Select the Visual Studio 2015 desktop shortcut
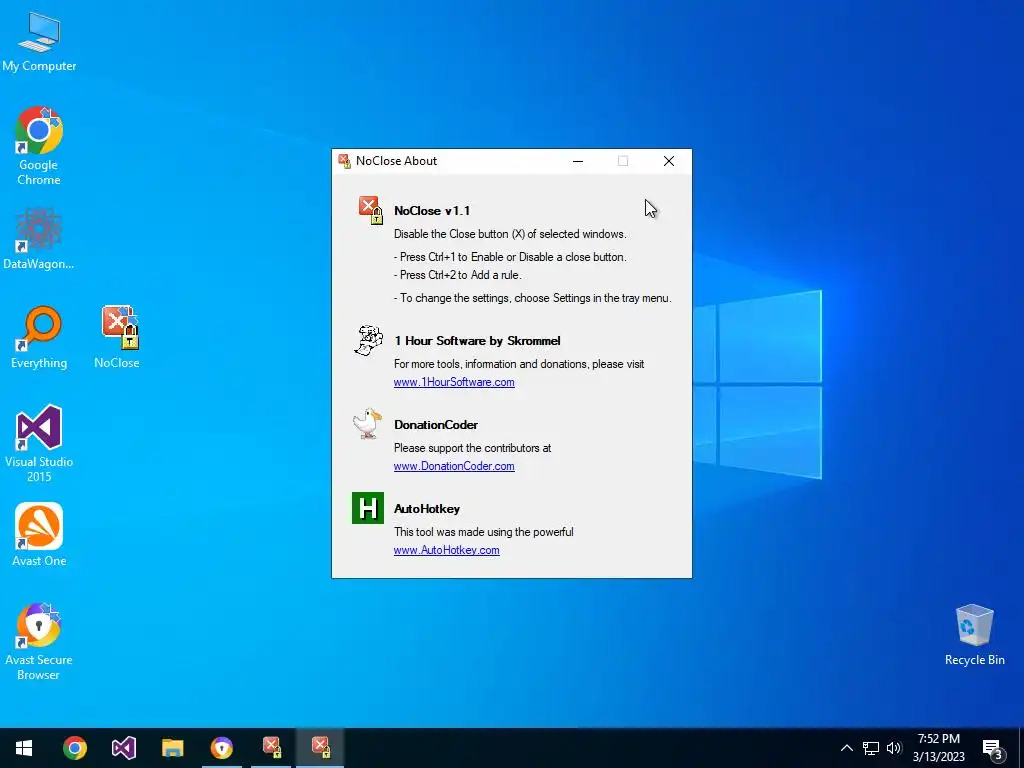Viewport: 1024px width, 768px height. (x=39, y=444)
